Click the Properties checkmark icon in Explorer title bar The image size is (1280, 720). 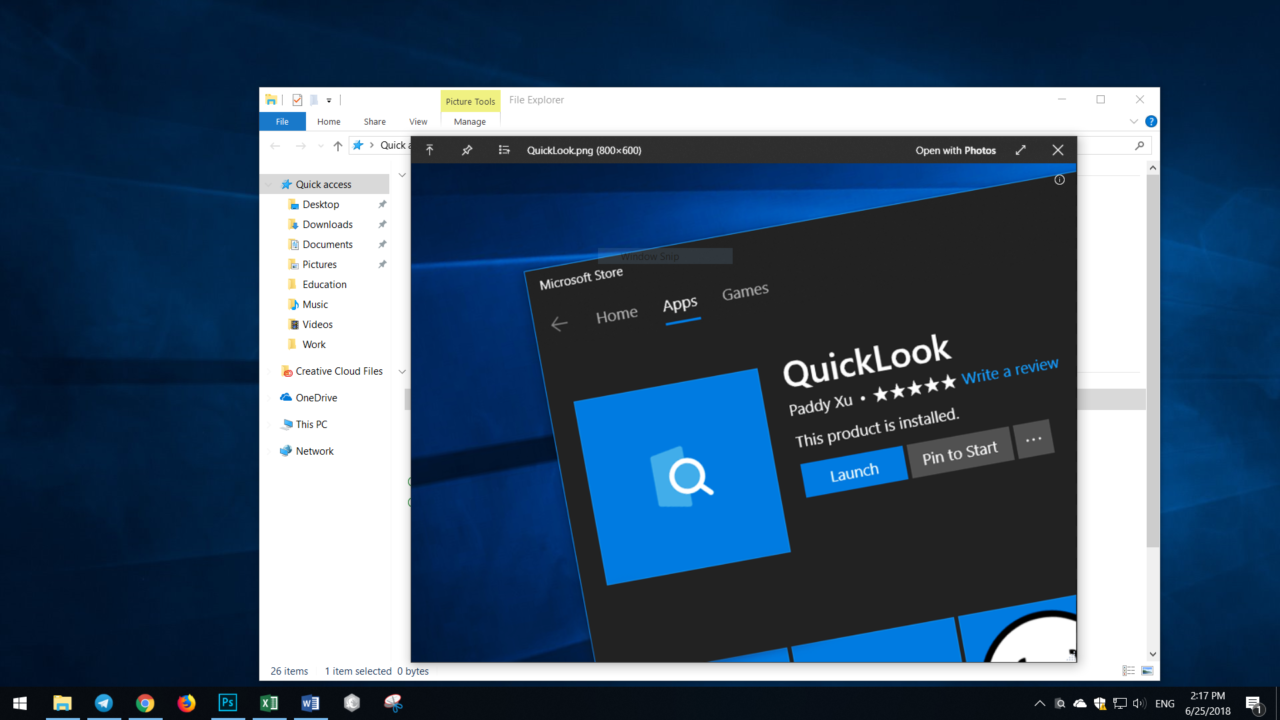(x=297, y=100)
